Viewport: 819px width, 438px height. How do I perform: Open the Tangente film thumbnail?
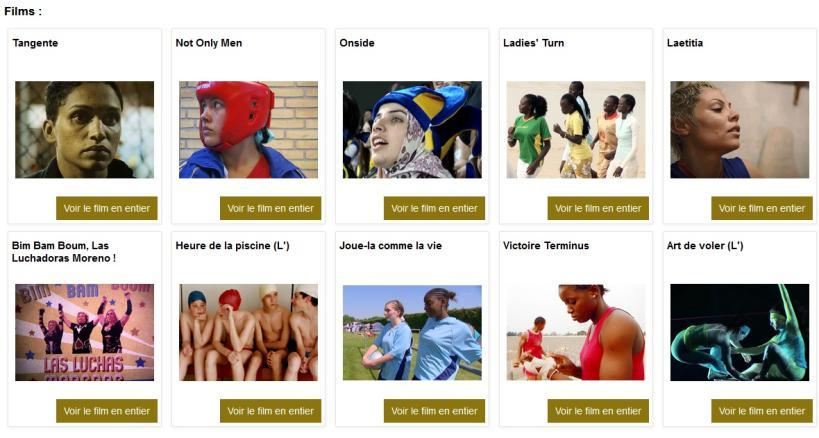pyautogui.click(x=85, y=129)
